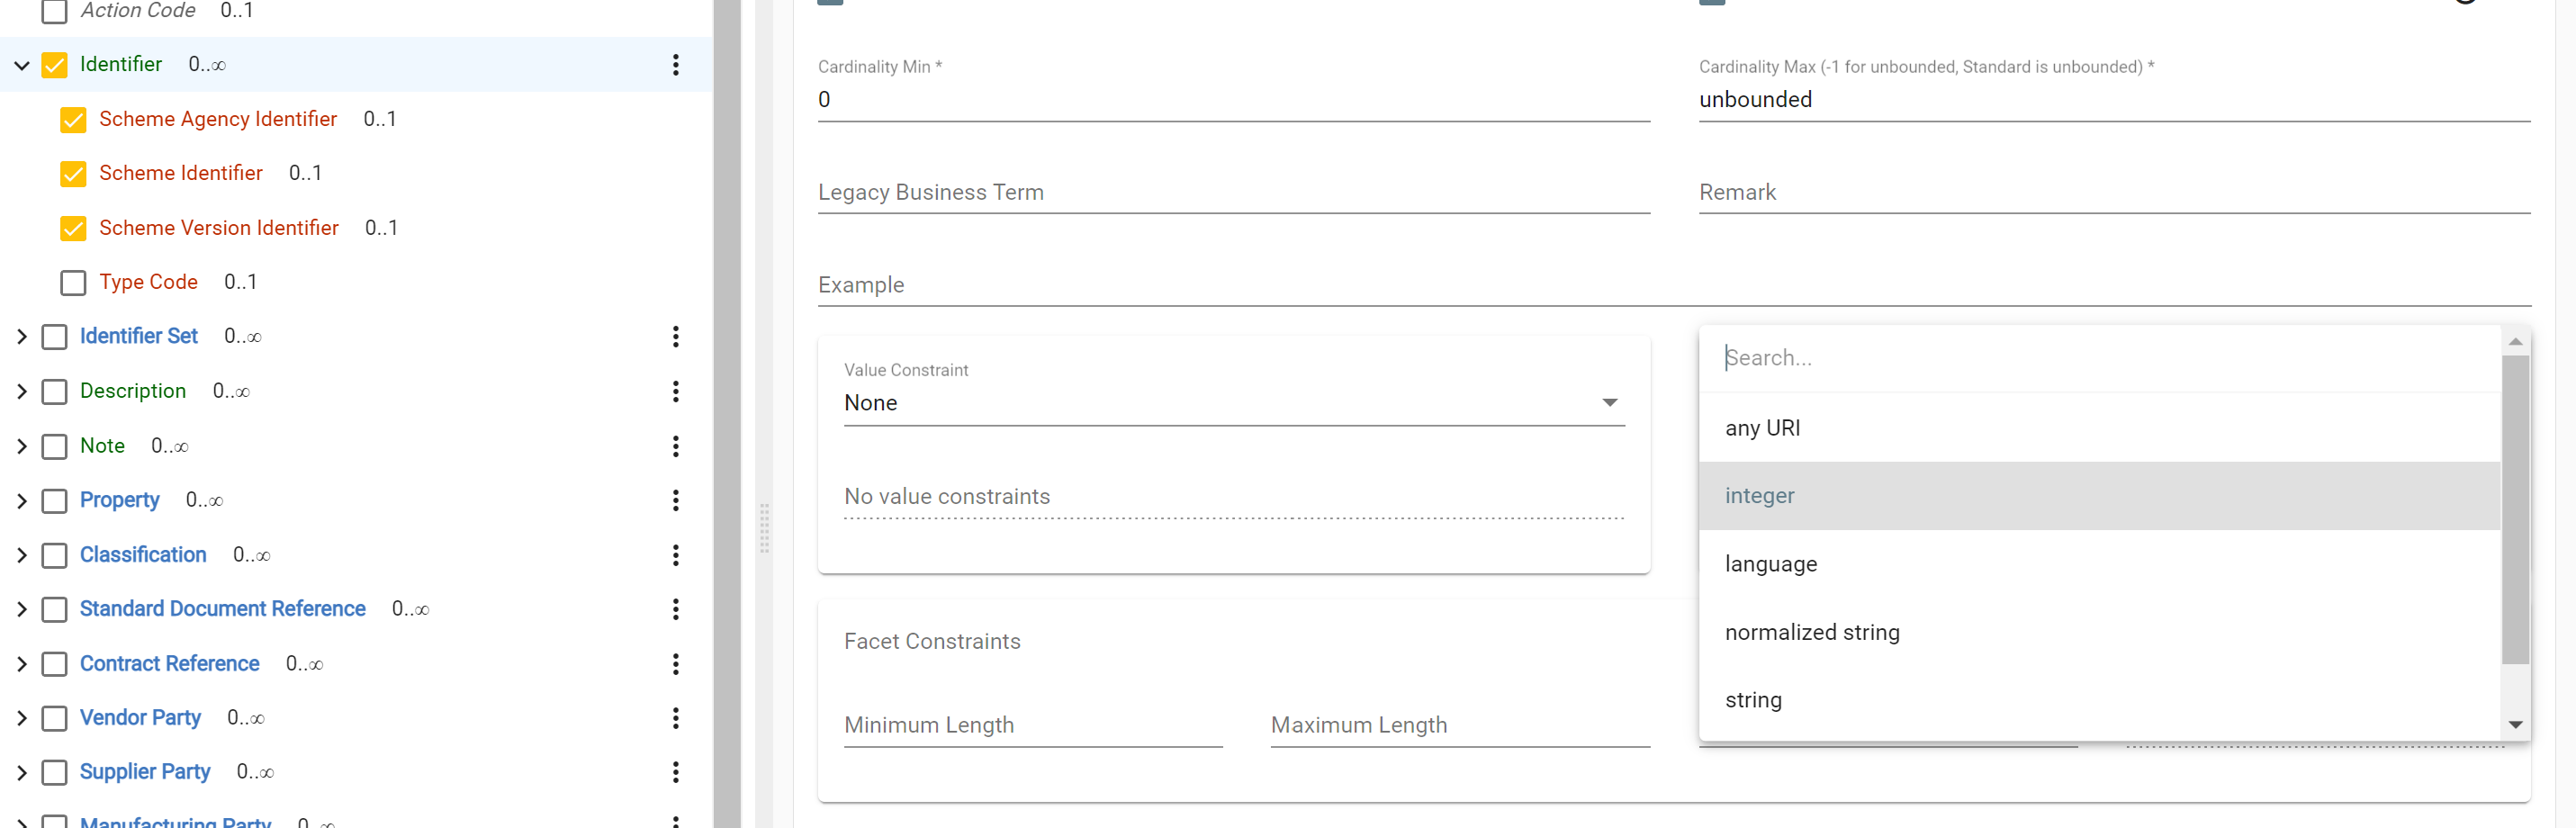2576x828 pixels.
Task: Open the Description options menu
Action: tap(677, 391)
